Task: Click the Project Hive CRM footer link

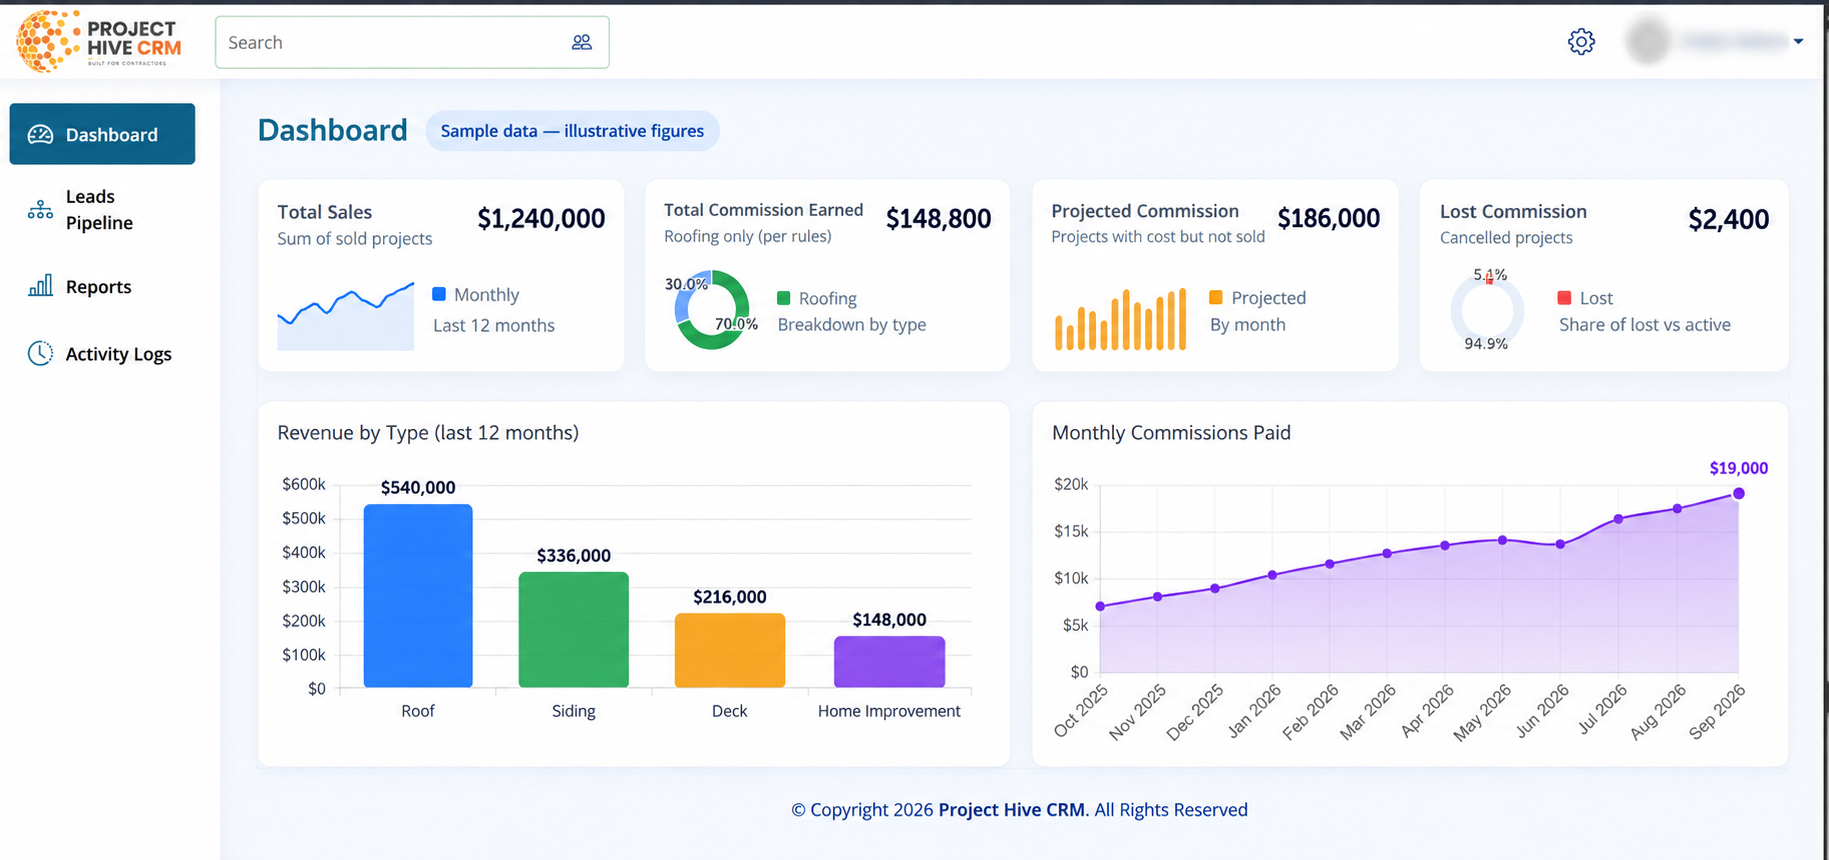Action: tap(1011, 809)
